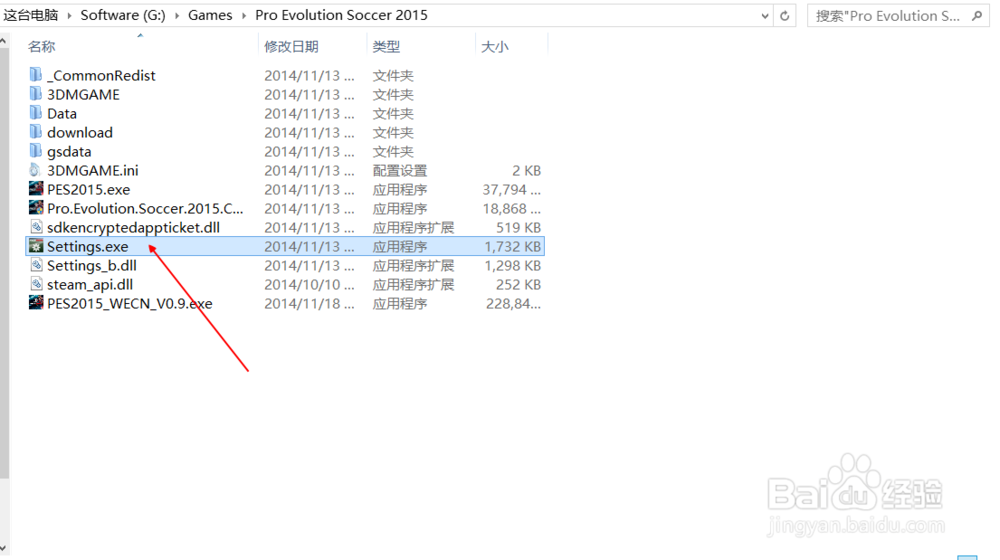Click the 3DMGAME.ini file icon
This screenshot has width=1000, height=560.
36,170
